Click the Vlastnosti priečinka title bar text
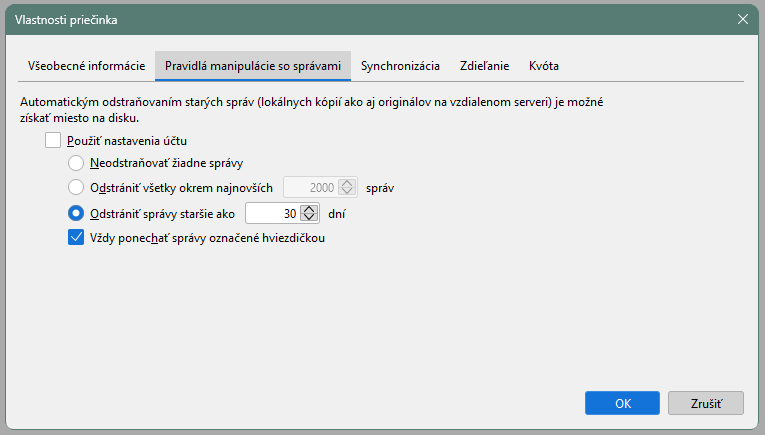The width and height of the screenshot is (765, 435). 71,19
